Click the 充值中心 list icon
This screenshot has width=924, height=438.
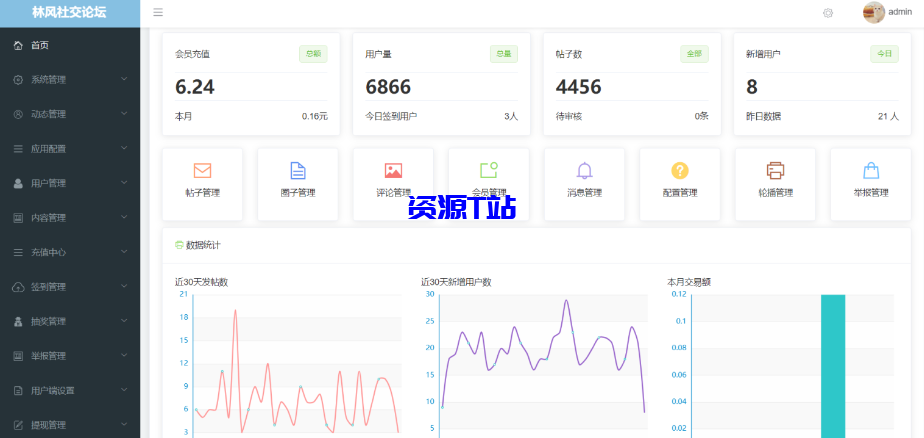point(18,252)
